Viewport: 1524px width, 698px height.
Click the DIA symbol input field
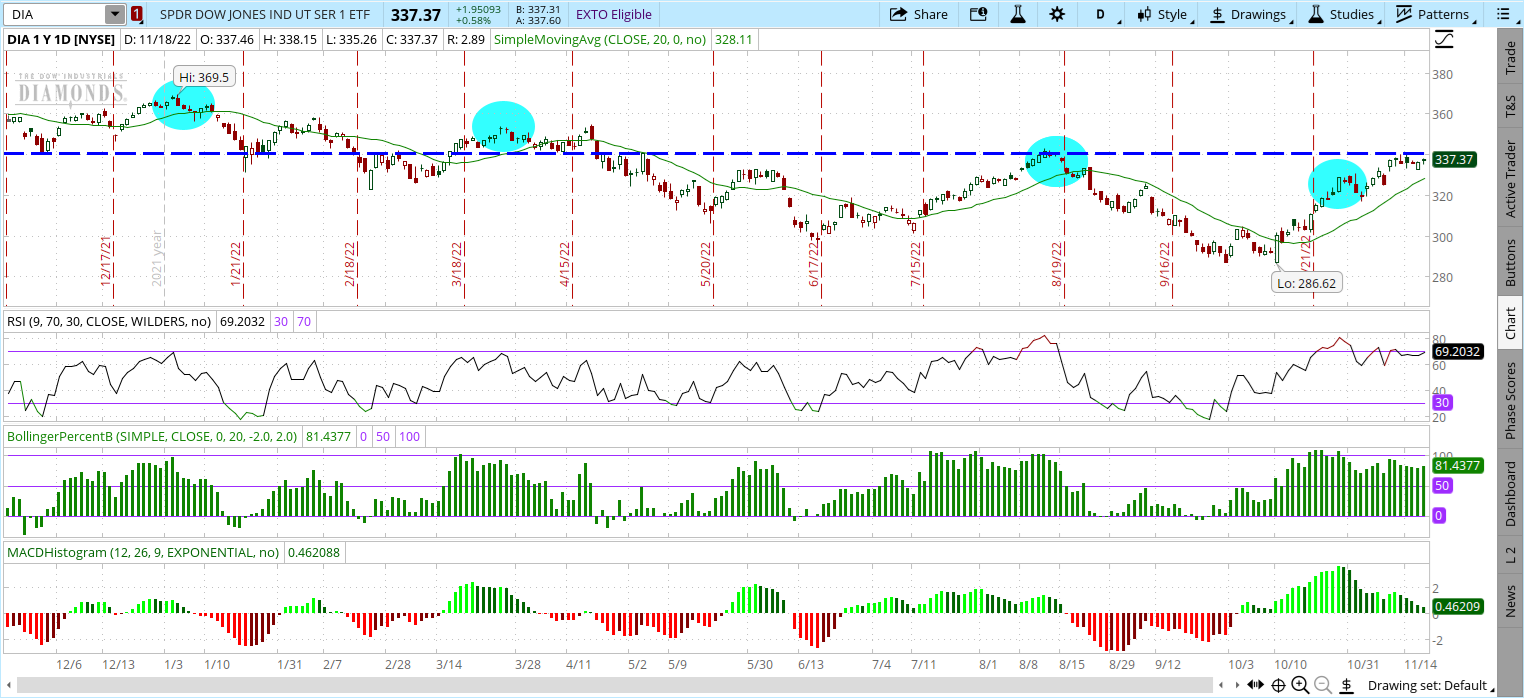point(55,14)
